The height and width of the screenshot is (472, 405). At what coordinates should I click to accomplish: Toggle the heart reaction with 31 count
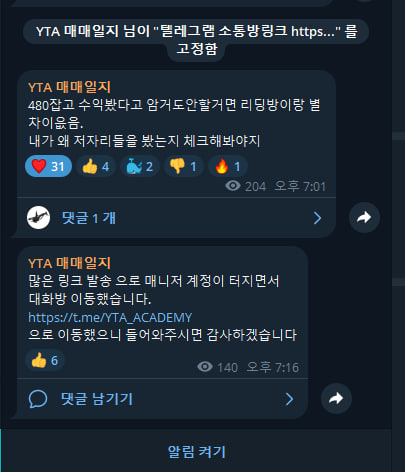point(48,166)
